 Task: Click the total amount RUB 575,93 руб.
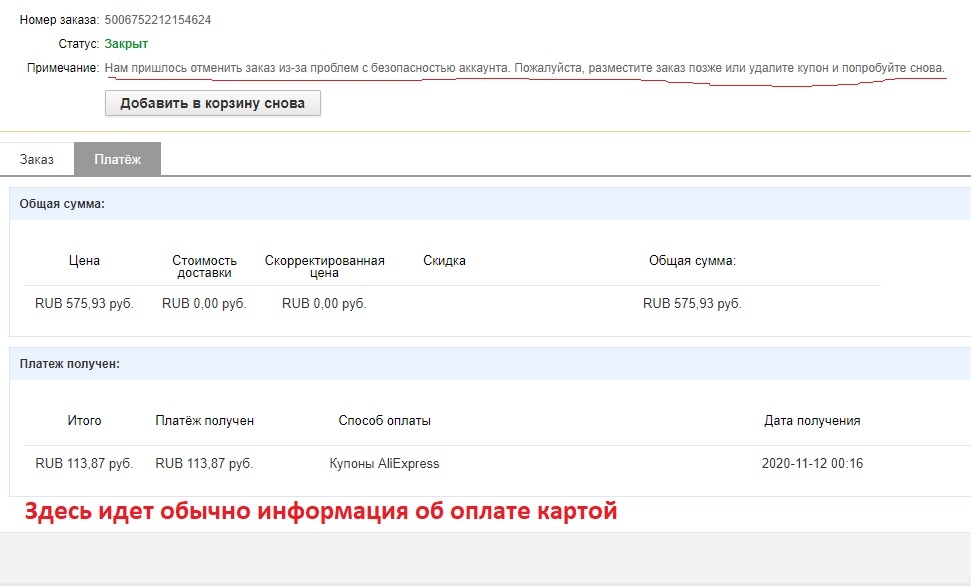694,303
